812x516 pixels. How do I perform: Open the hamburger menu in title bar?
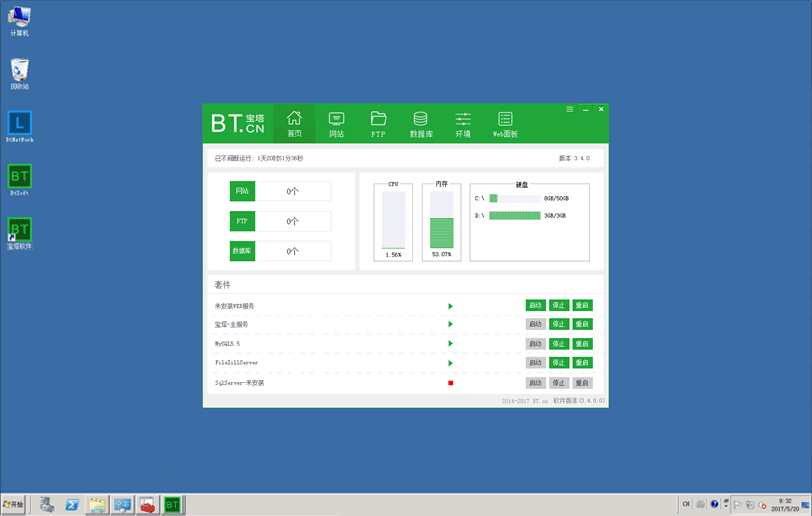click(x=570, y=109)
